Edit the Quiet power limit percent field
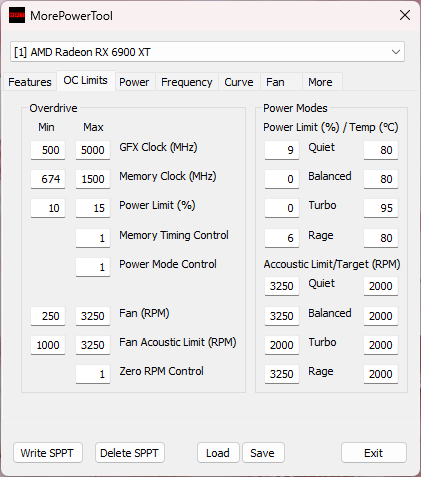 (282, 150)
